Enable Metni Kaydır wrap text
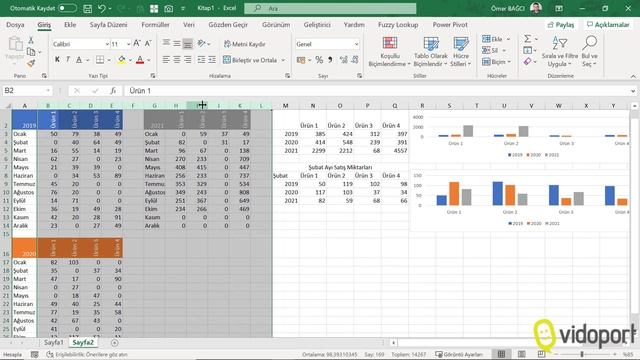The height and width of the screenshot is (360, 640). coord(245,44)
